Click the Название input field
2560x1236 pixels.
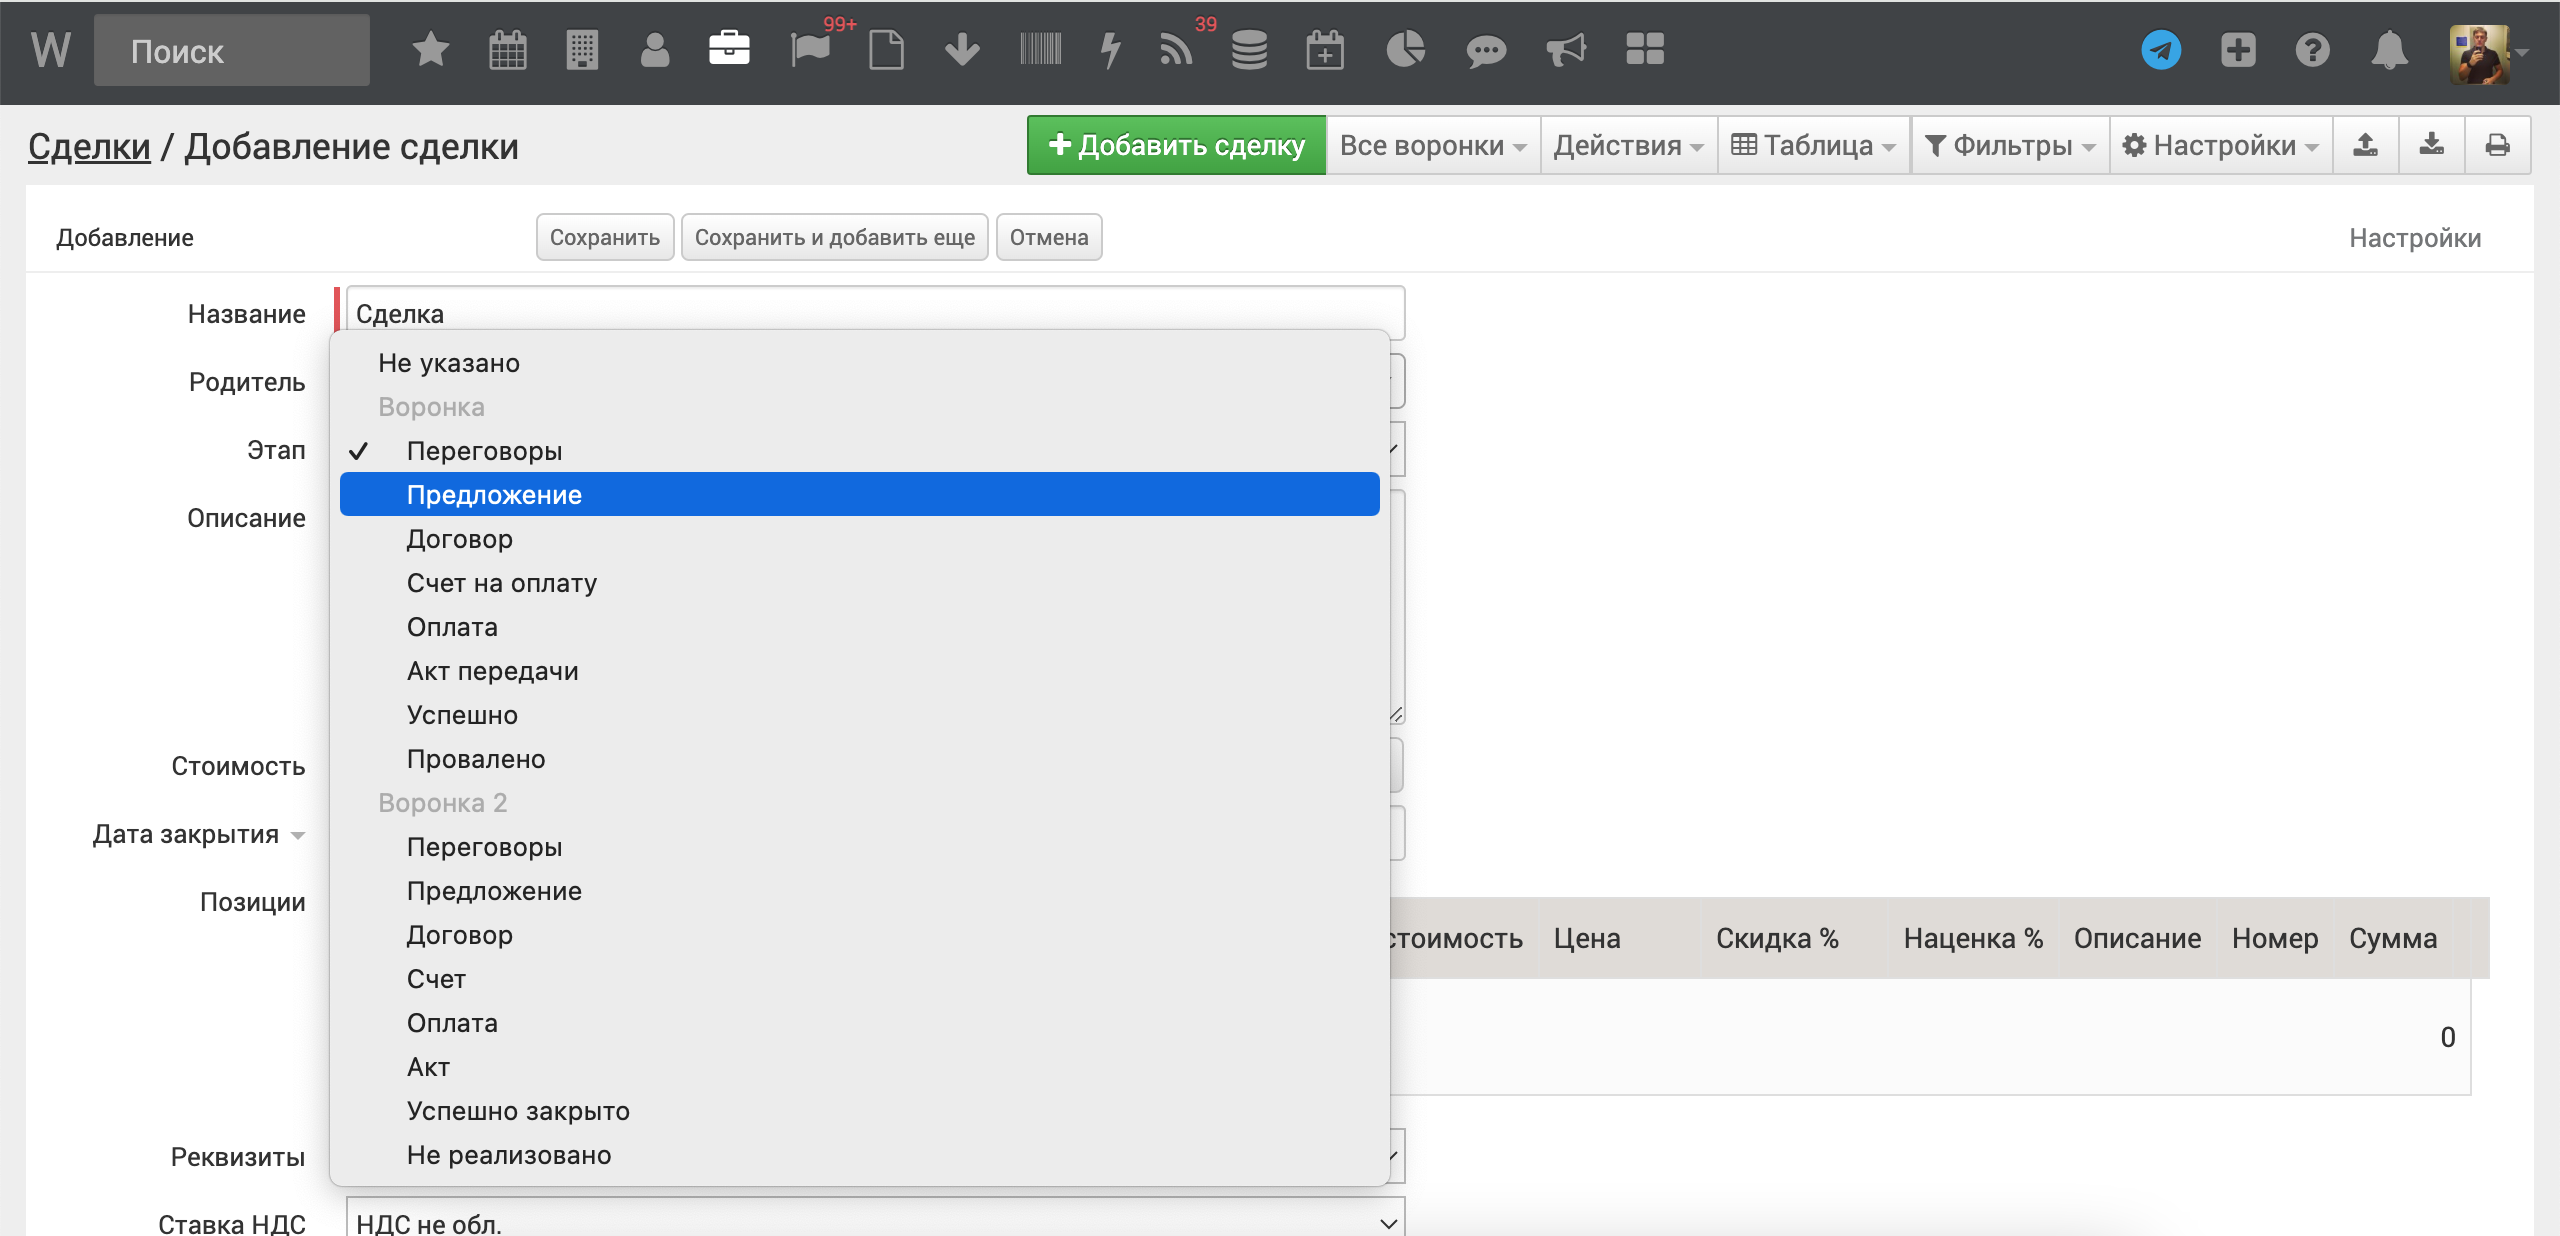[x=874, y=312]
